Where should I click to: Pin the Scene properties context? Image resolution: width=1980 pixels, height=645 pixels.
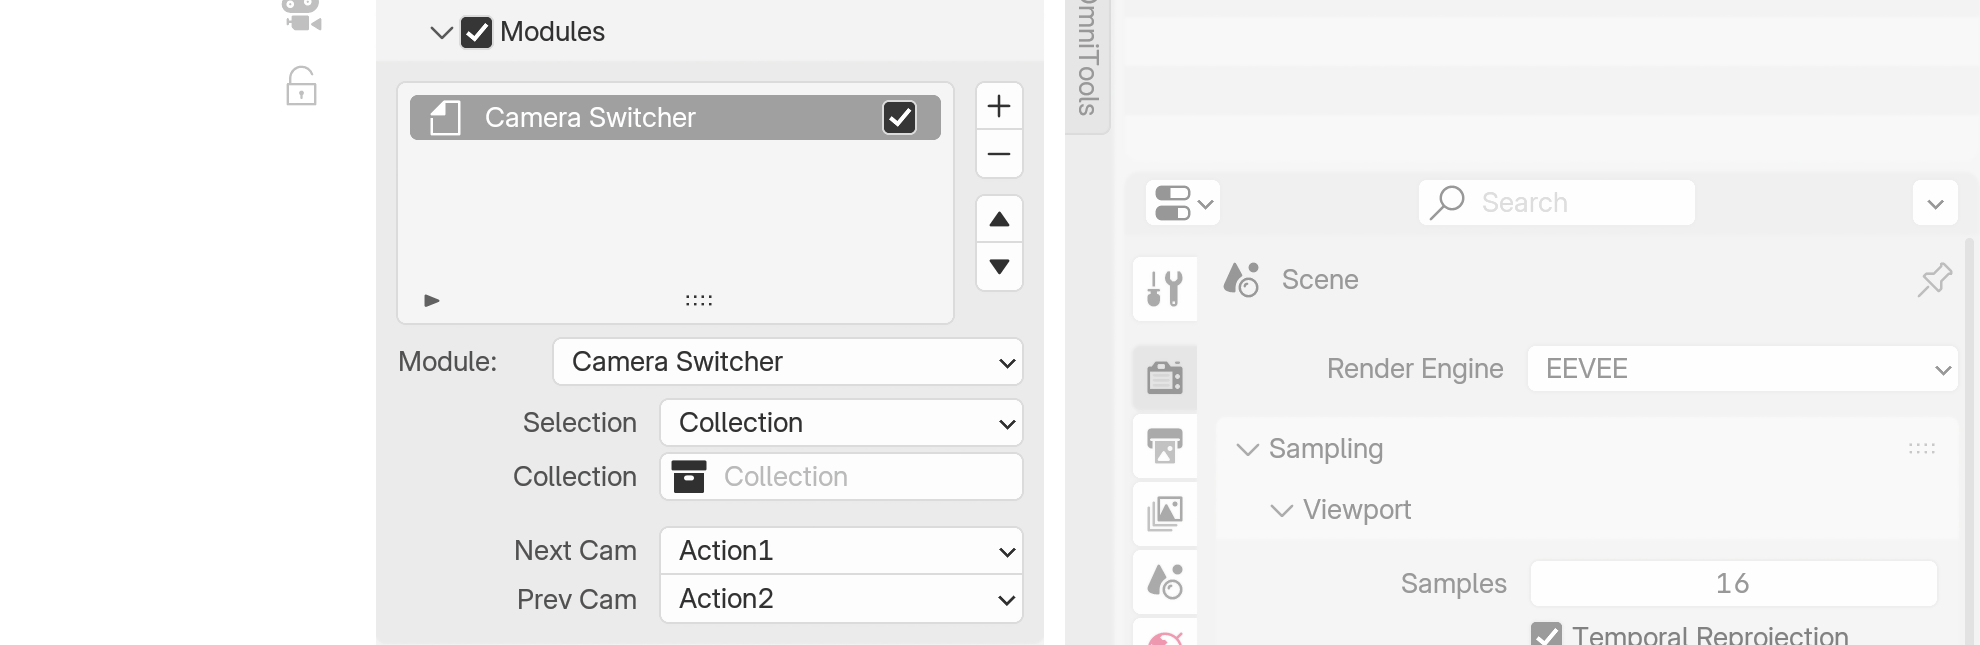pyautogui.click(x=1934, y=280)
